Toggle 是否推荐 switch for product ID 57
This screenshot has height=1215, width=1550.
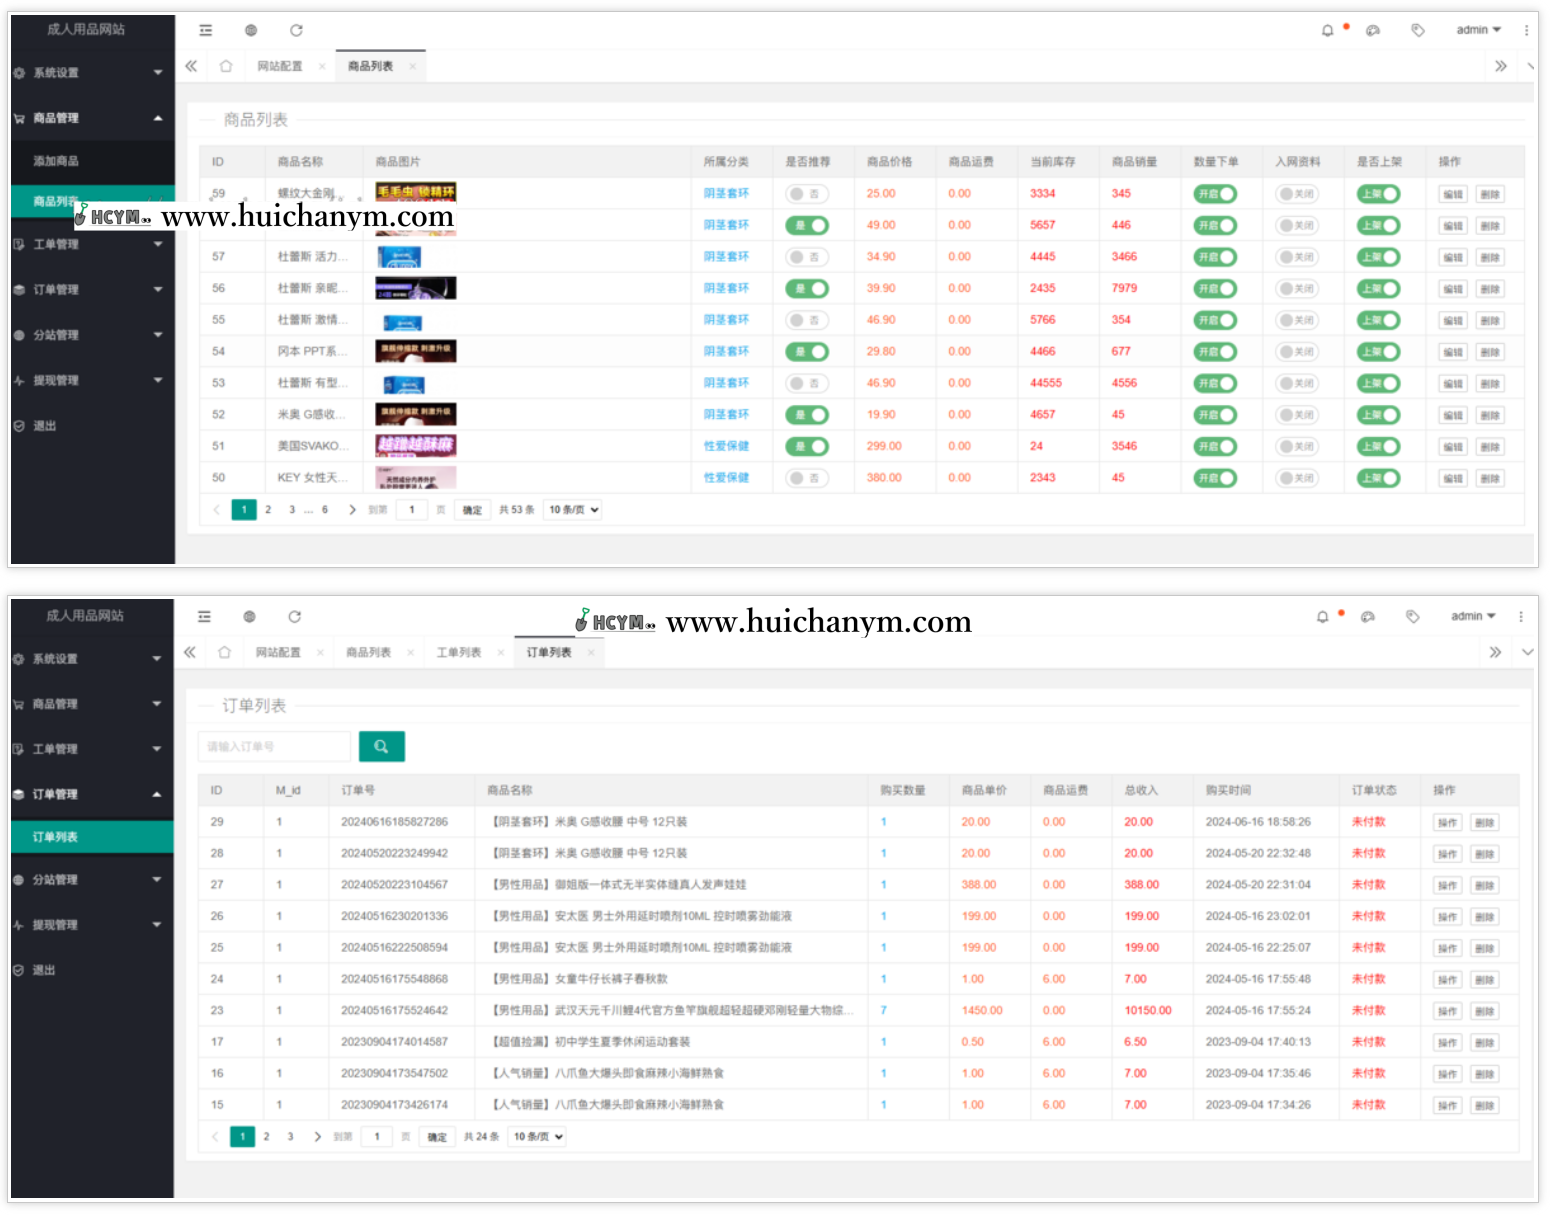[x=806, y=257]
